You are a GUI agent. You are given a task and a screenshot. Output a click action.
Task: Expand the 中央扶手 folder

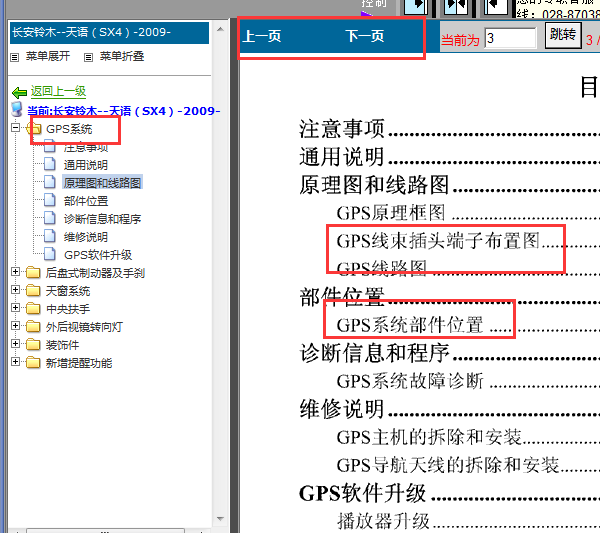(x=15, y=308)
